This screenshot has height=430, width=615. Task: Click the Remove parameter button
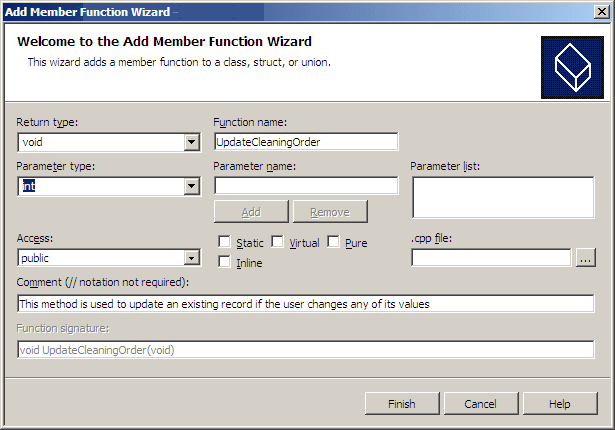click(330, 212)
